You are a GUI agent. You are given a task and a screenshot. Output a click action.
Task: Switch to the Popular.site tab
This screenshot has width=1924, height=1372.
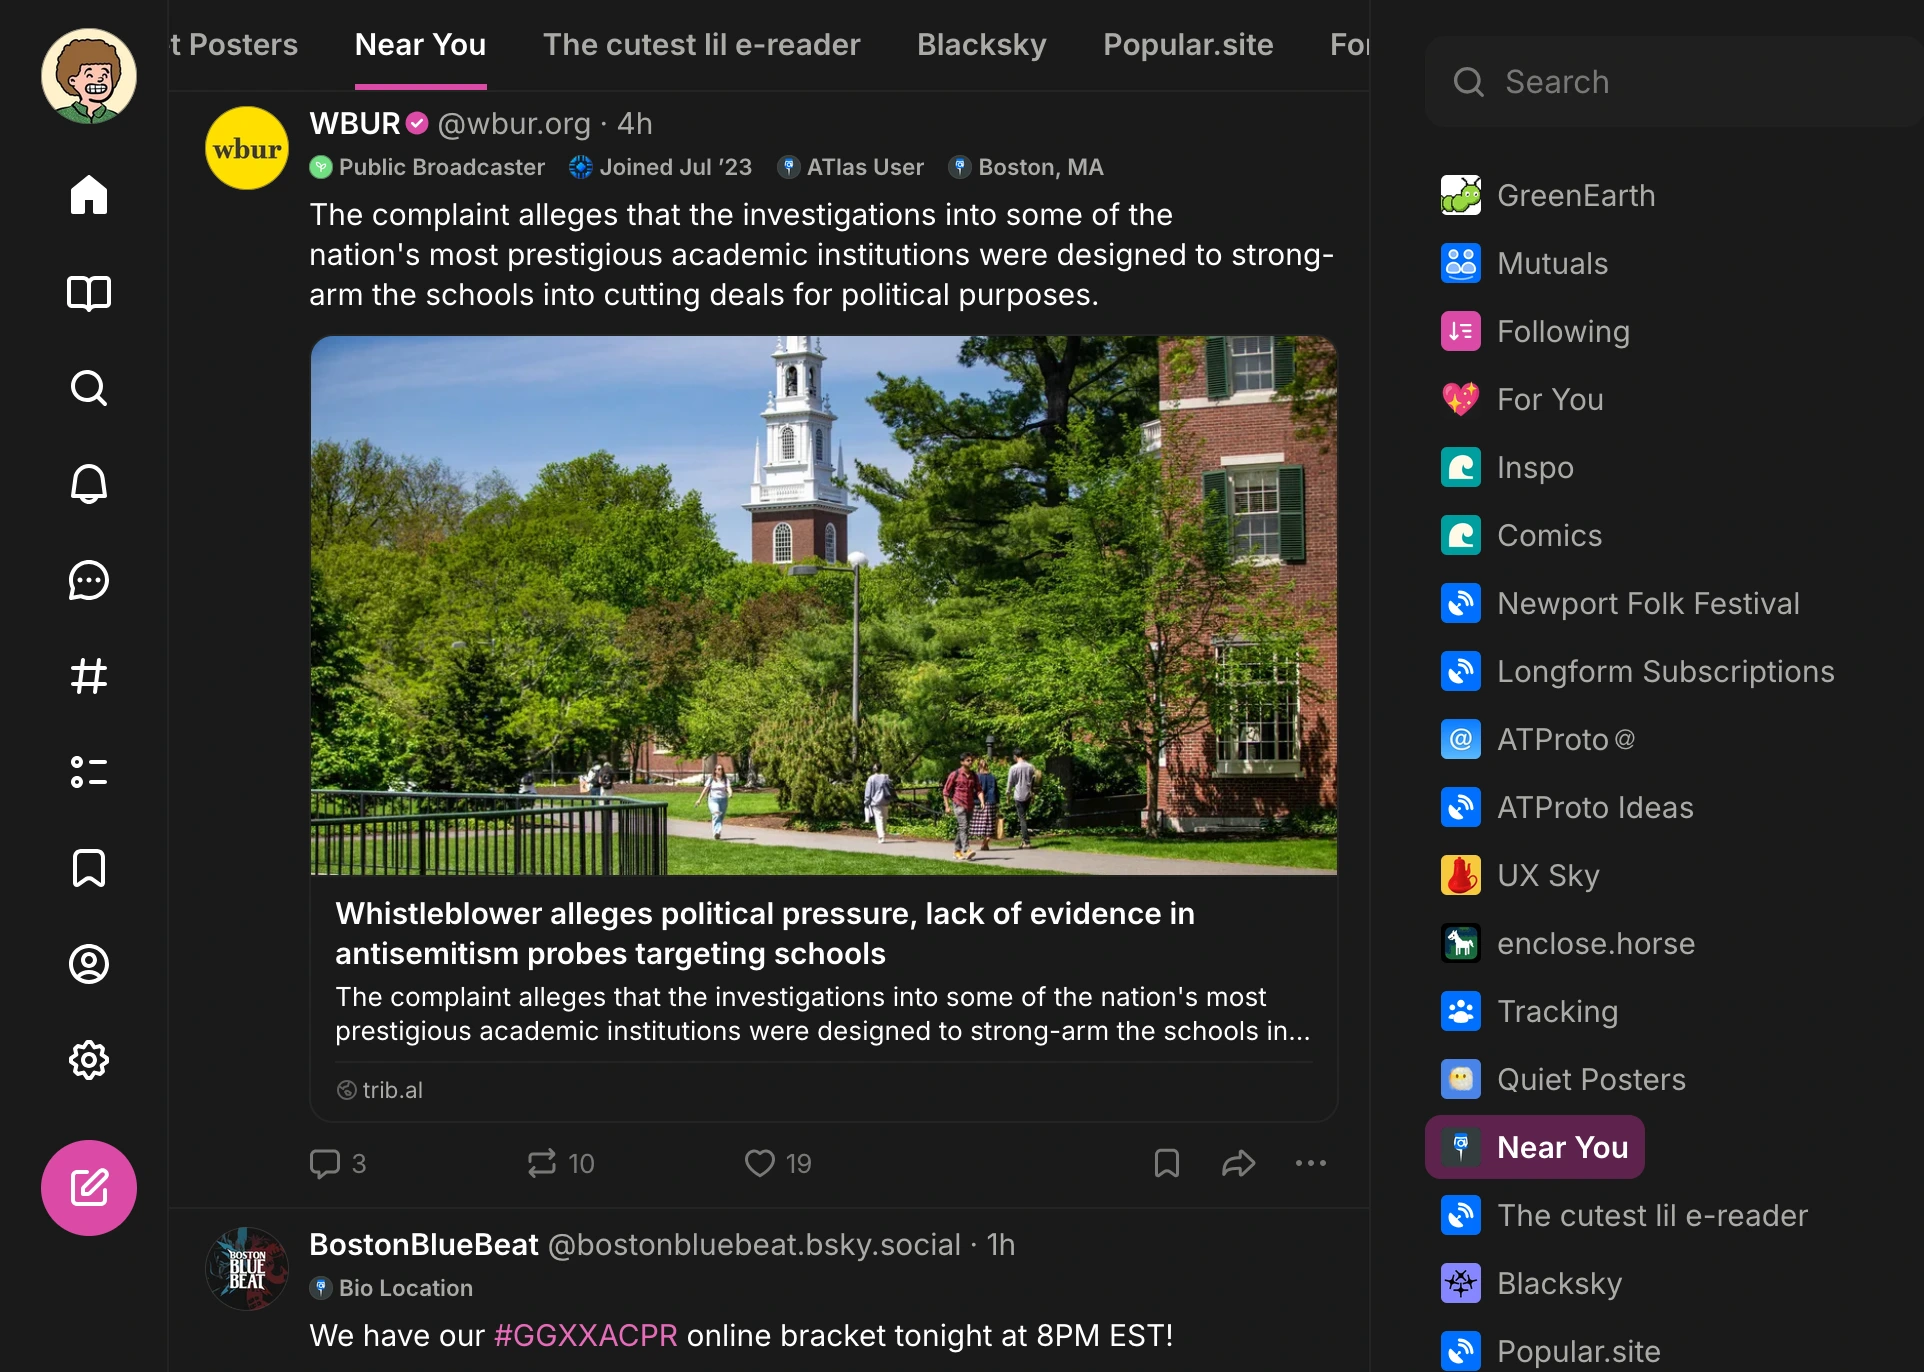[1188, 45]
